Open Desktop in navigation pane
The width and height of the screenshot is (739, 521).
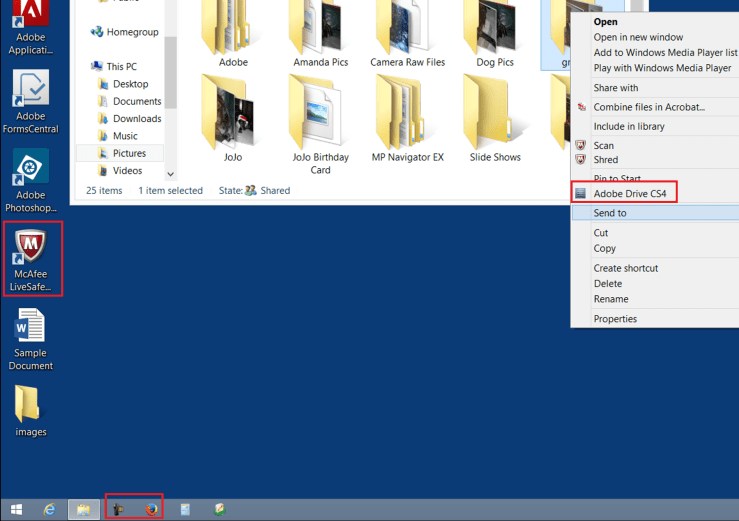123,84
